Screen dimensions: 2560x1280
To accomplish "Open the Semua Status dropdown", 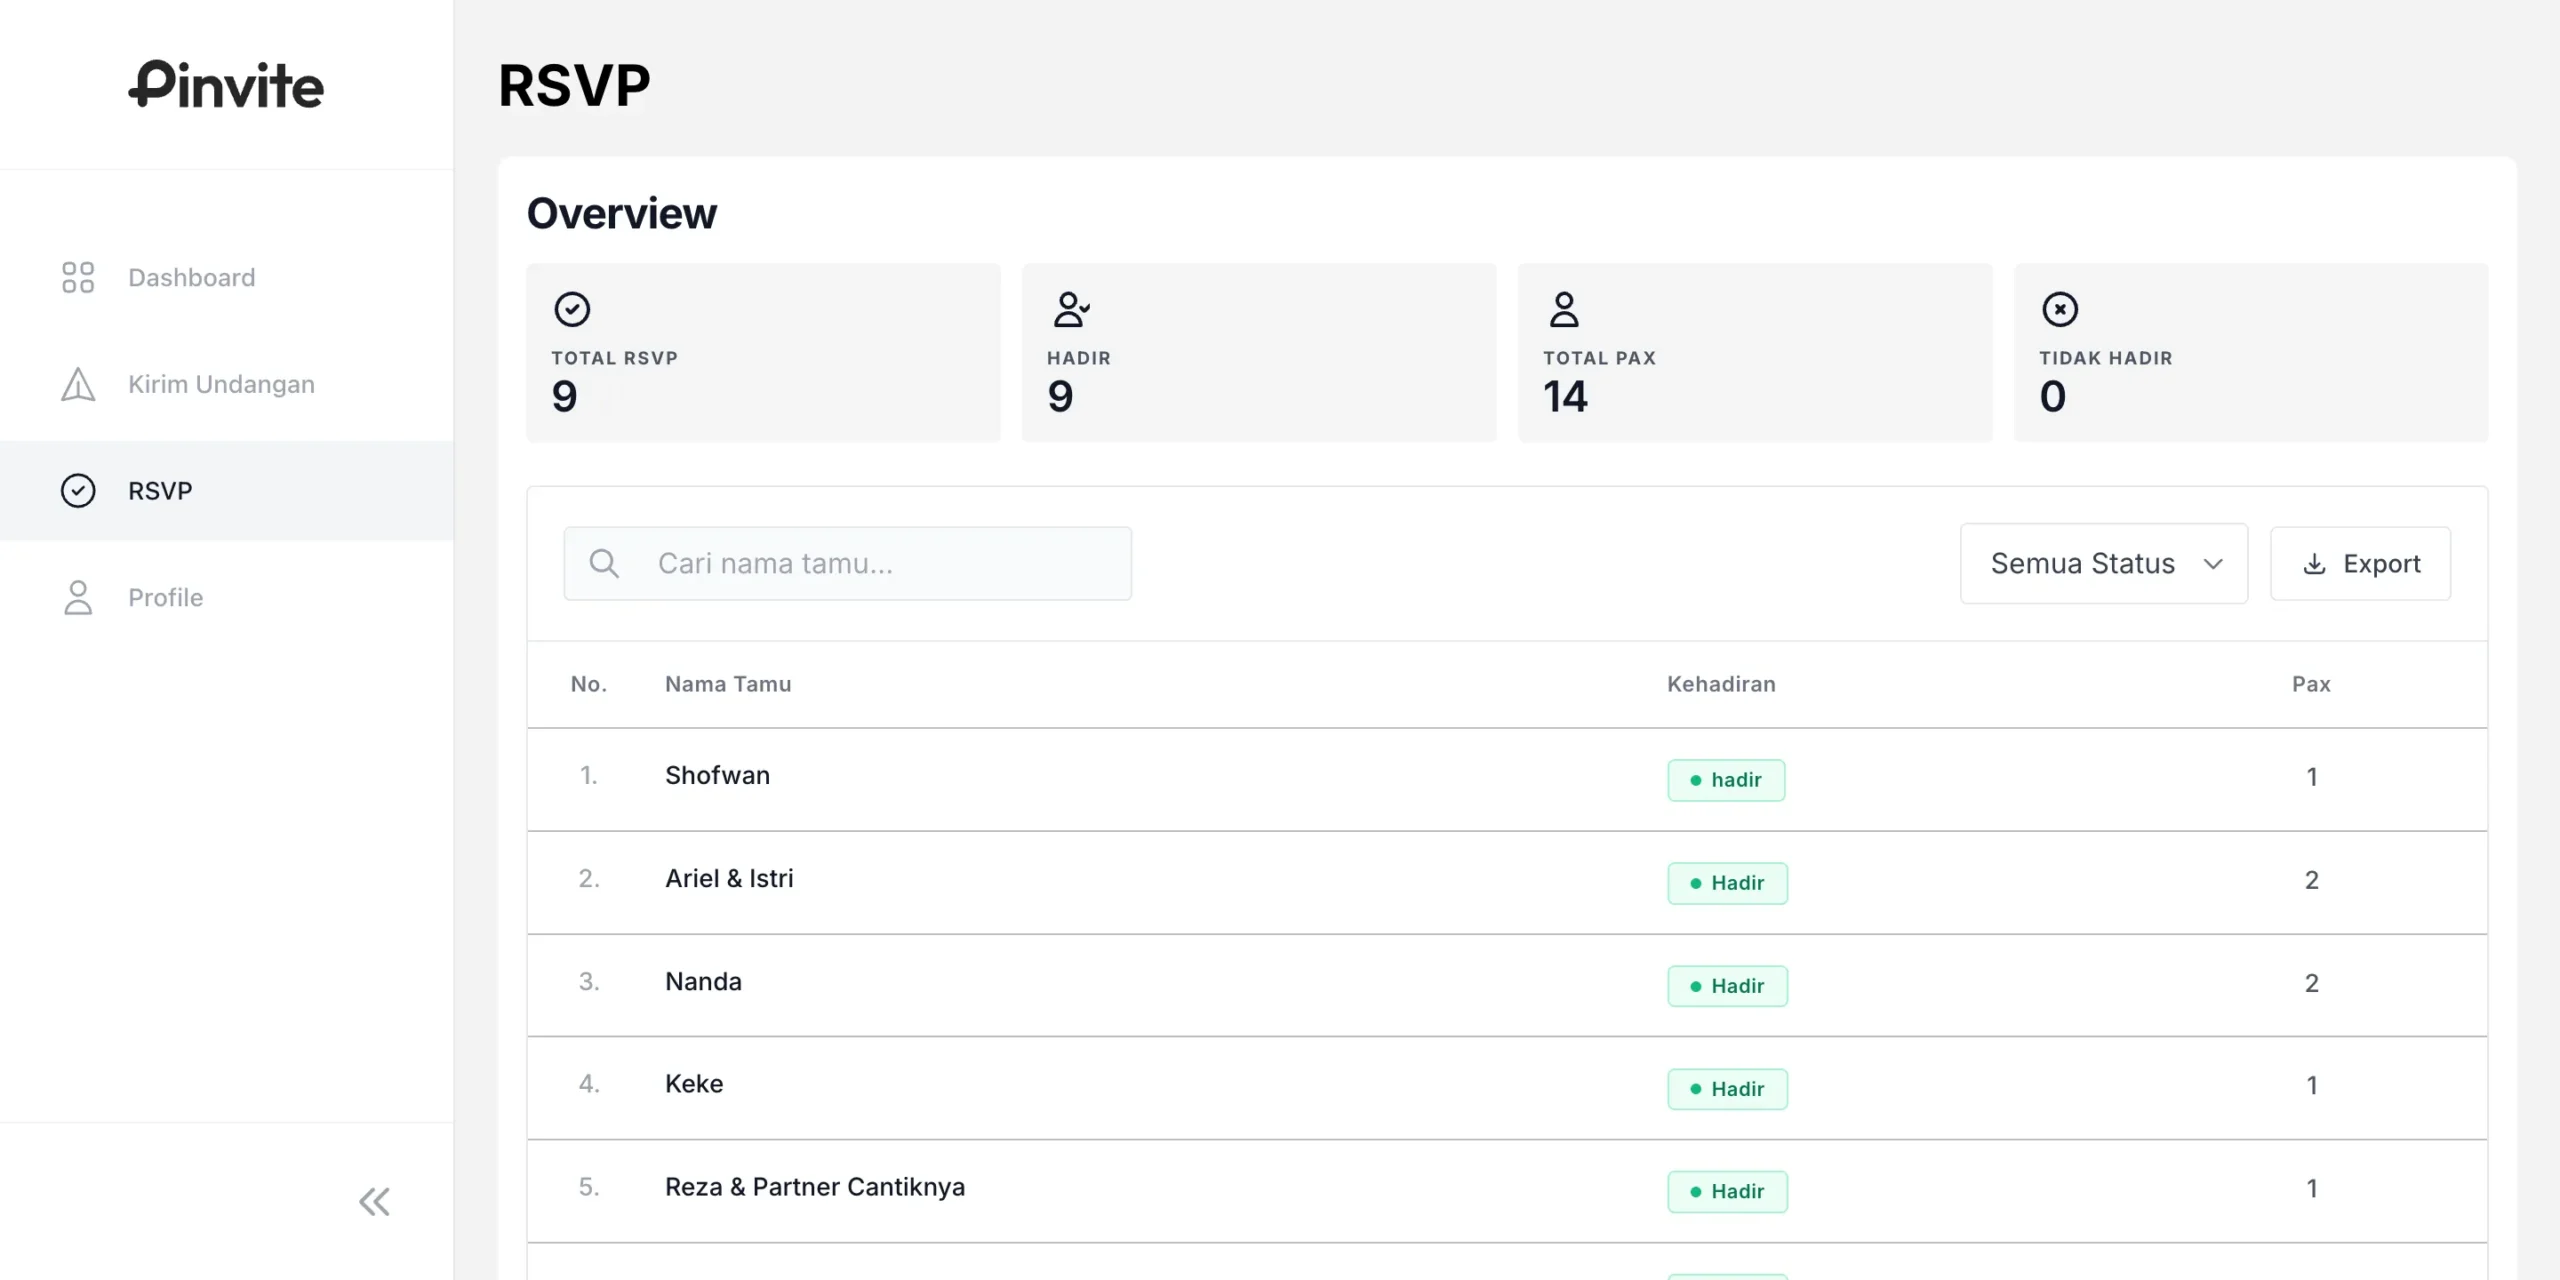I will (2104, 564).
